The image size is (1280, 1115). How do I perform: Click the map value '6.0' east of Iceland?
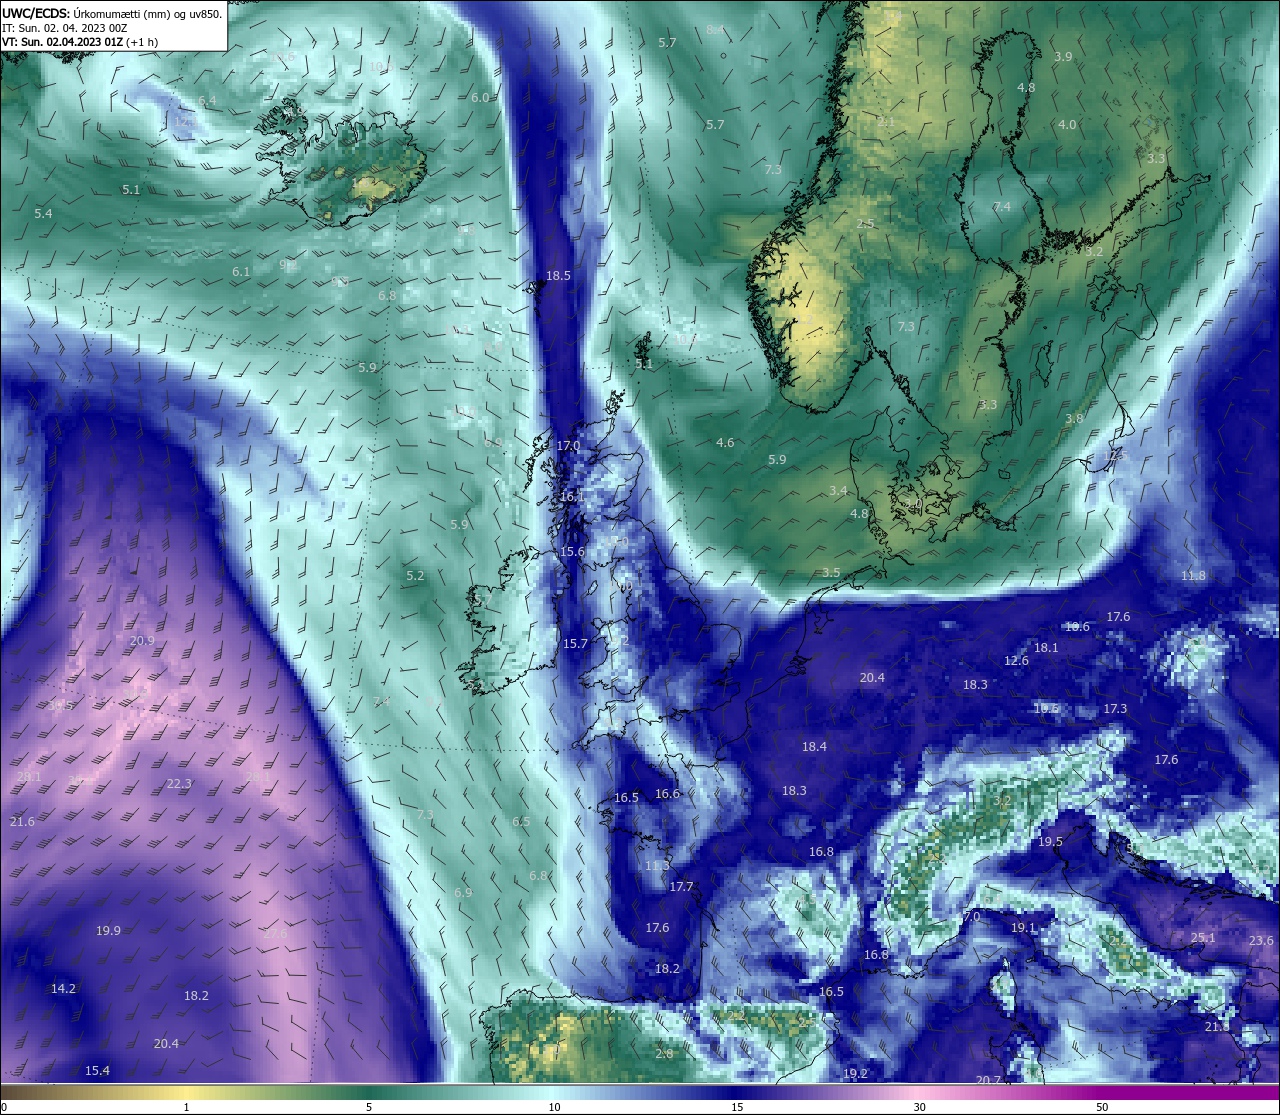click(480, 97)
